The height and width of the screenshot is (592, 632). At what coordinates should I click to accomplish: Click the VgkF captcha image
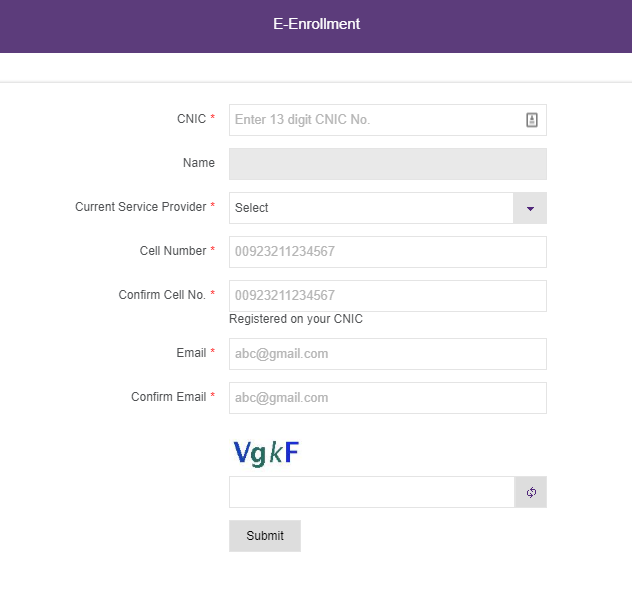[266, 453]
